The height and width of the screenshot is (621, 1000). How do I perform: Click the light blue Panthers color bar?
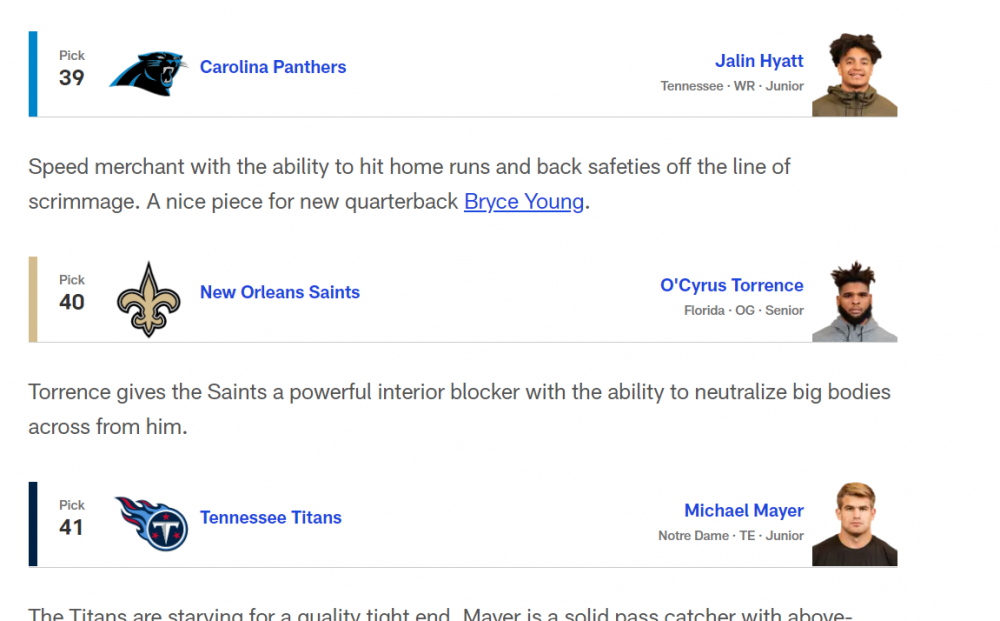click(x=33, y=74)
